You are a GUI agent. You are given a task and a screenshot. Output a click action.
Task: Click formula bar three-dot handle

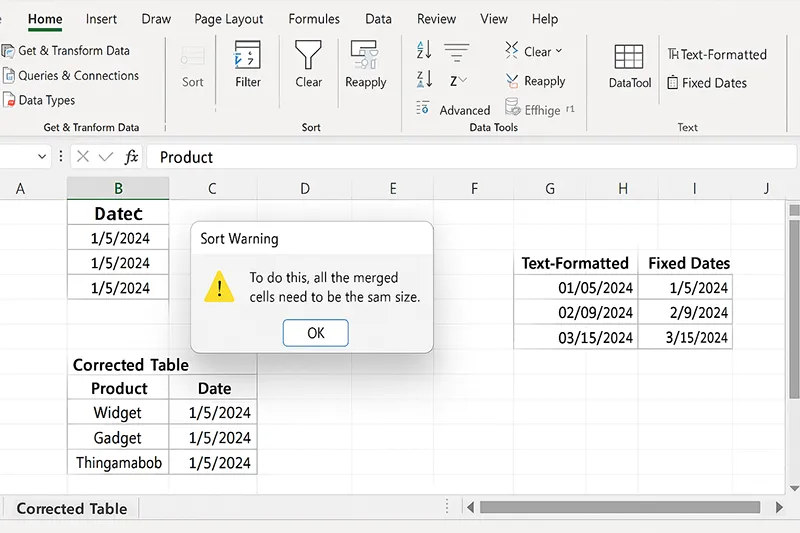click(x=61, y=156)
